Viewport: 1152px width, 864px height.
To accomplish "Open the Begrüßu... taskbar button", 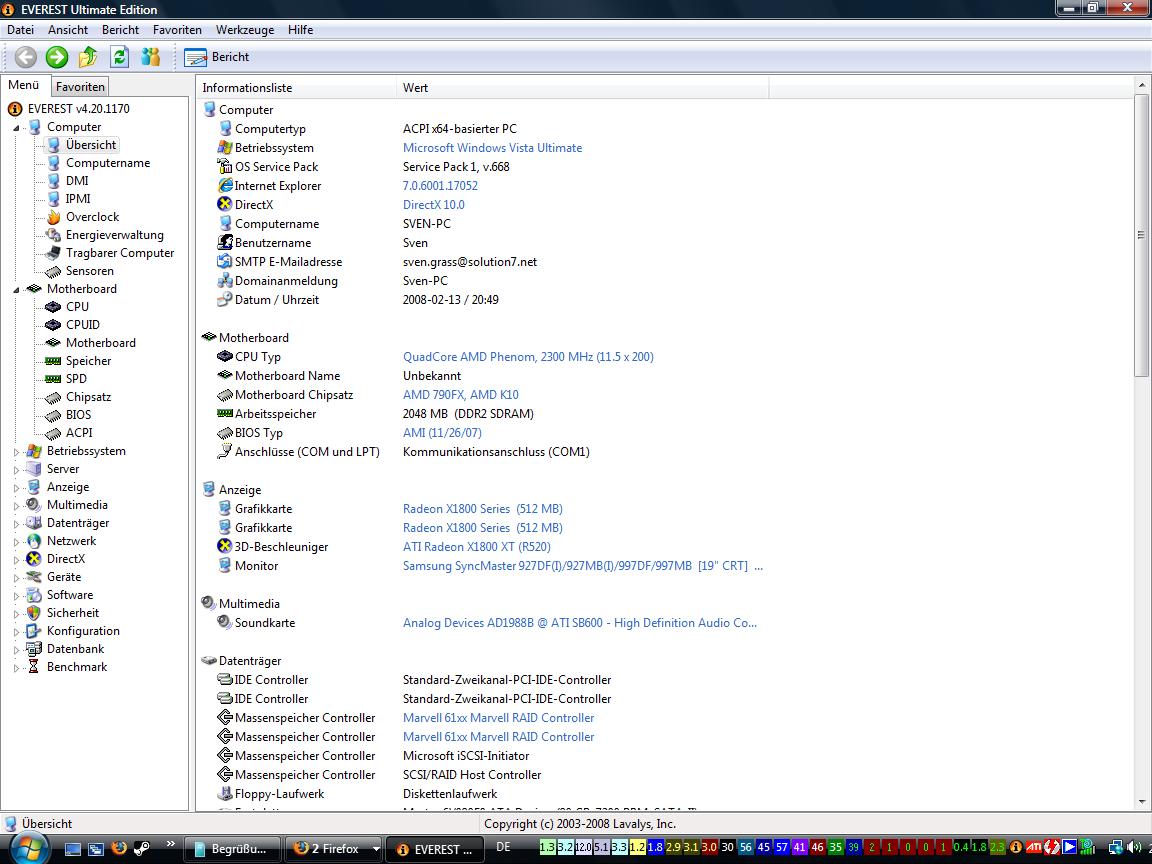I will click(232, 849).
